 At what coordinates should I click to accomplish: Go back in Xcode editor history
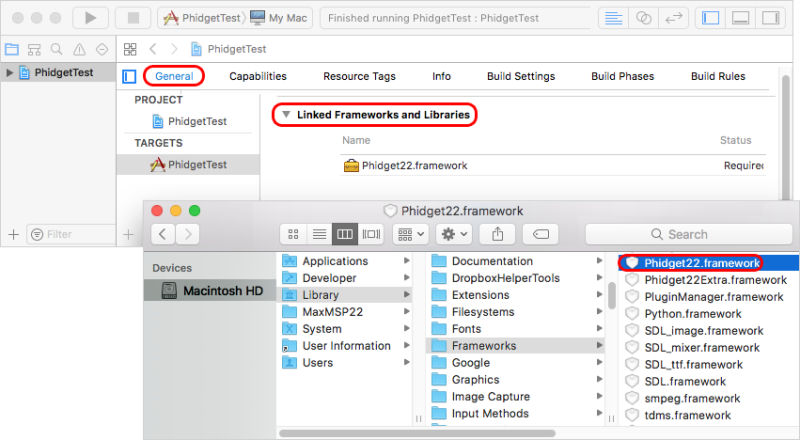click(x=153, y=49)
